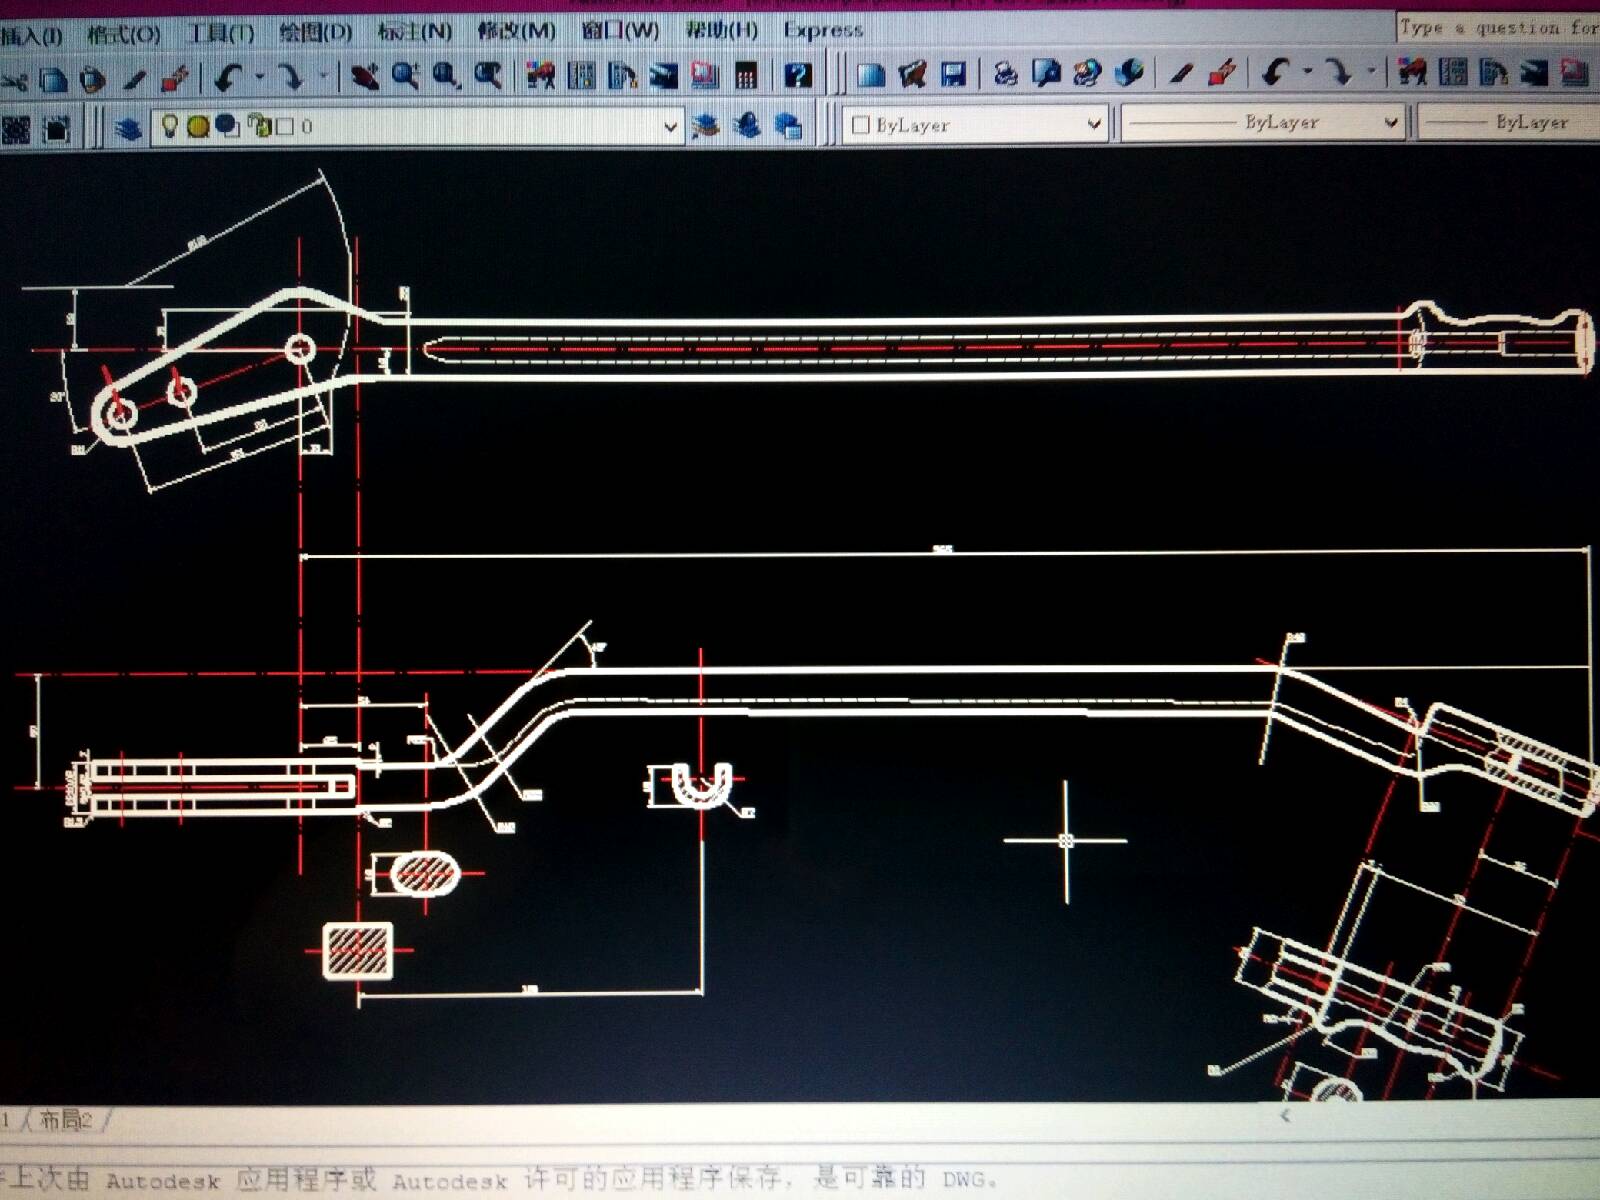Click the Zoom Previous icon
The height and width of the screenshot is (1200, 1600).
(x=488, y=77)
